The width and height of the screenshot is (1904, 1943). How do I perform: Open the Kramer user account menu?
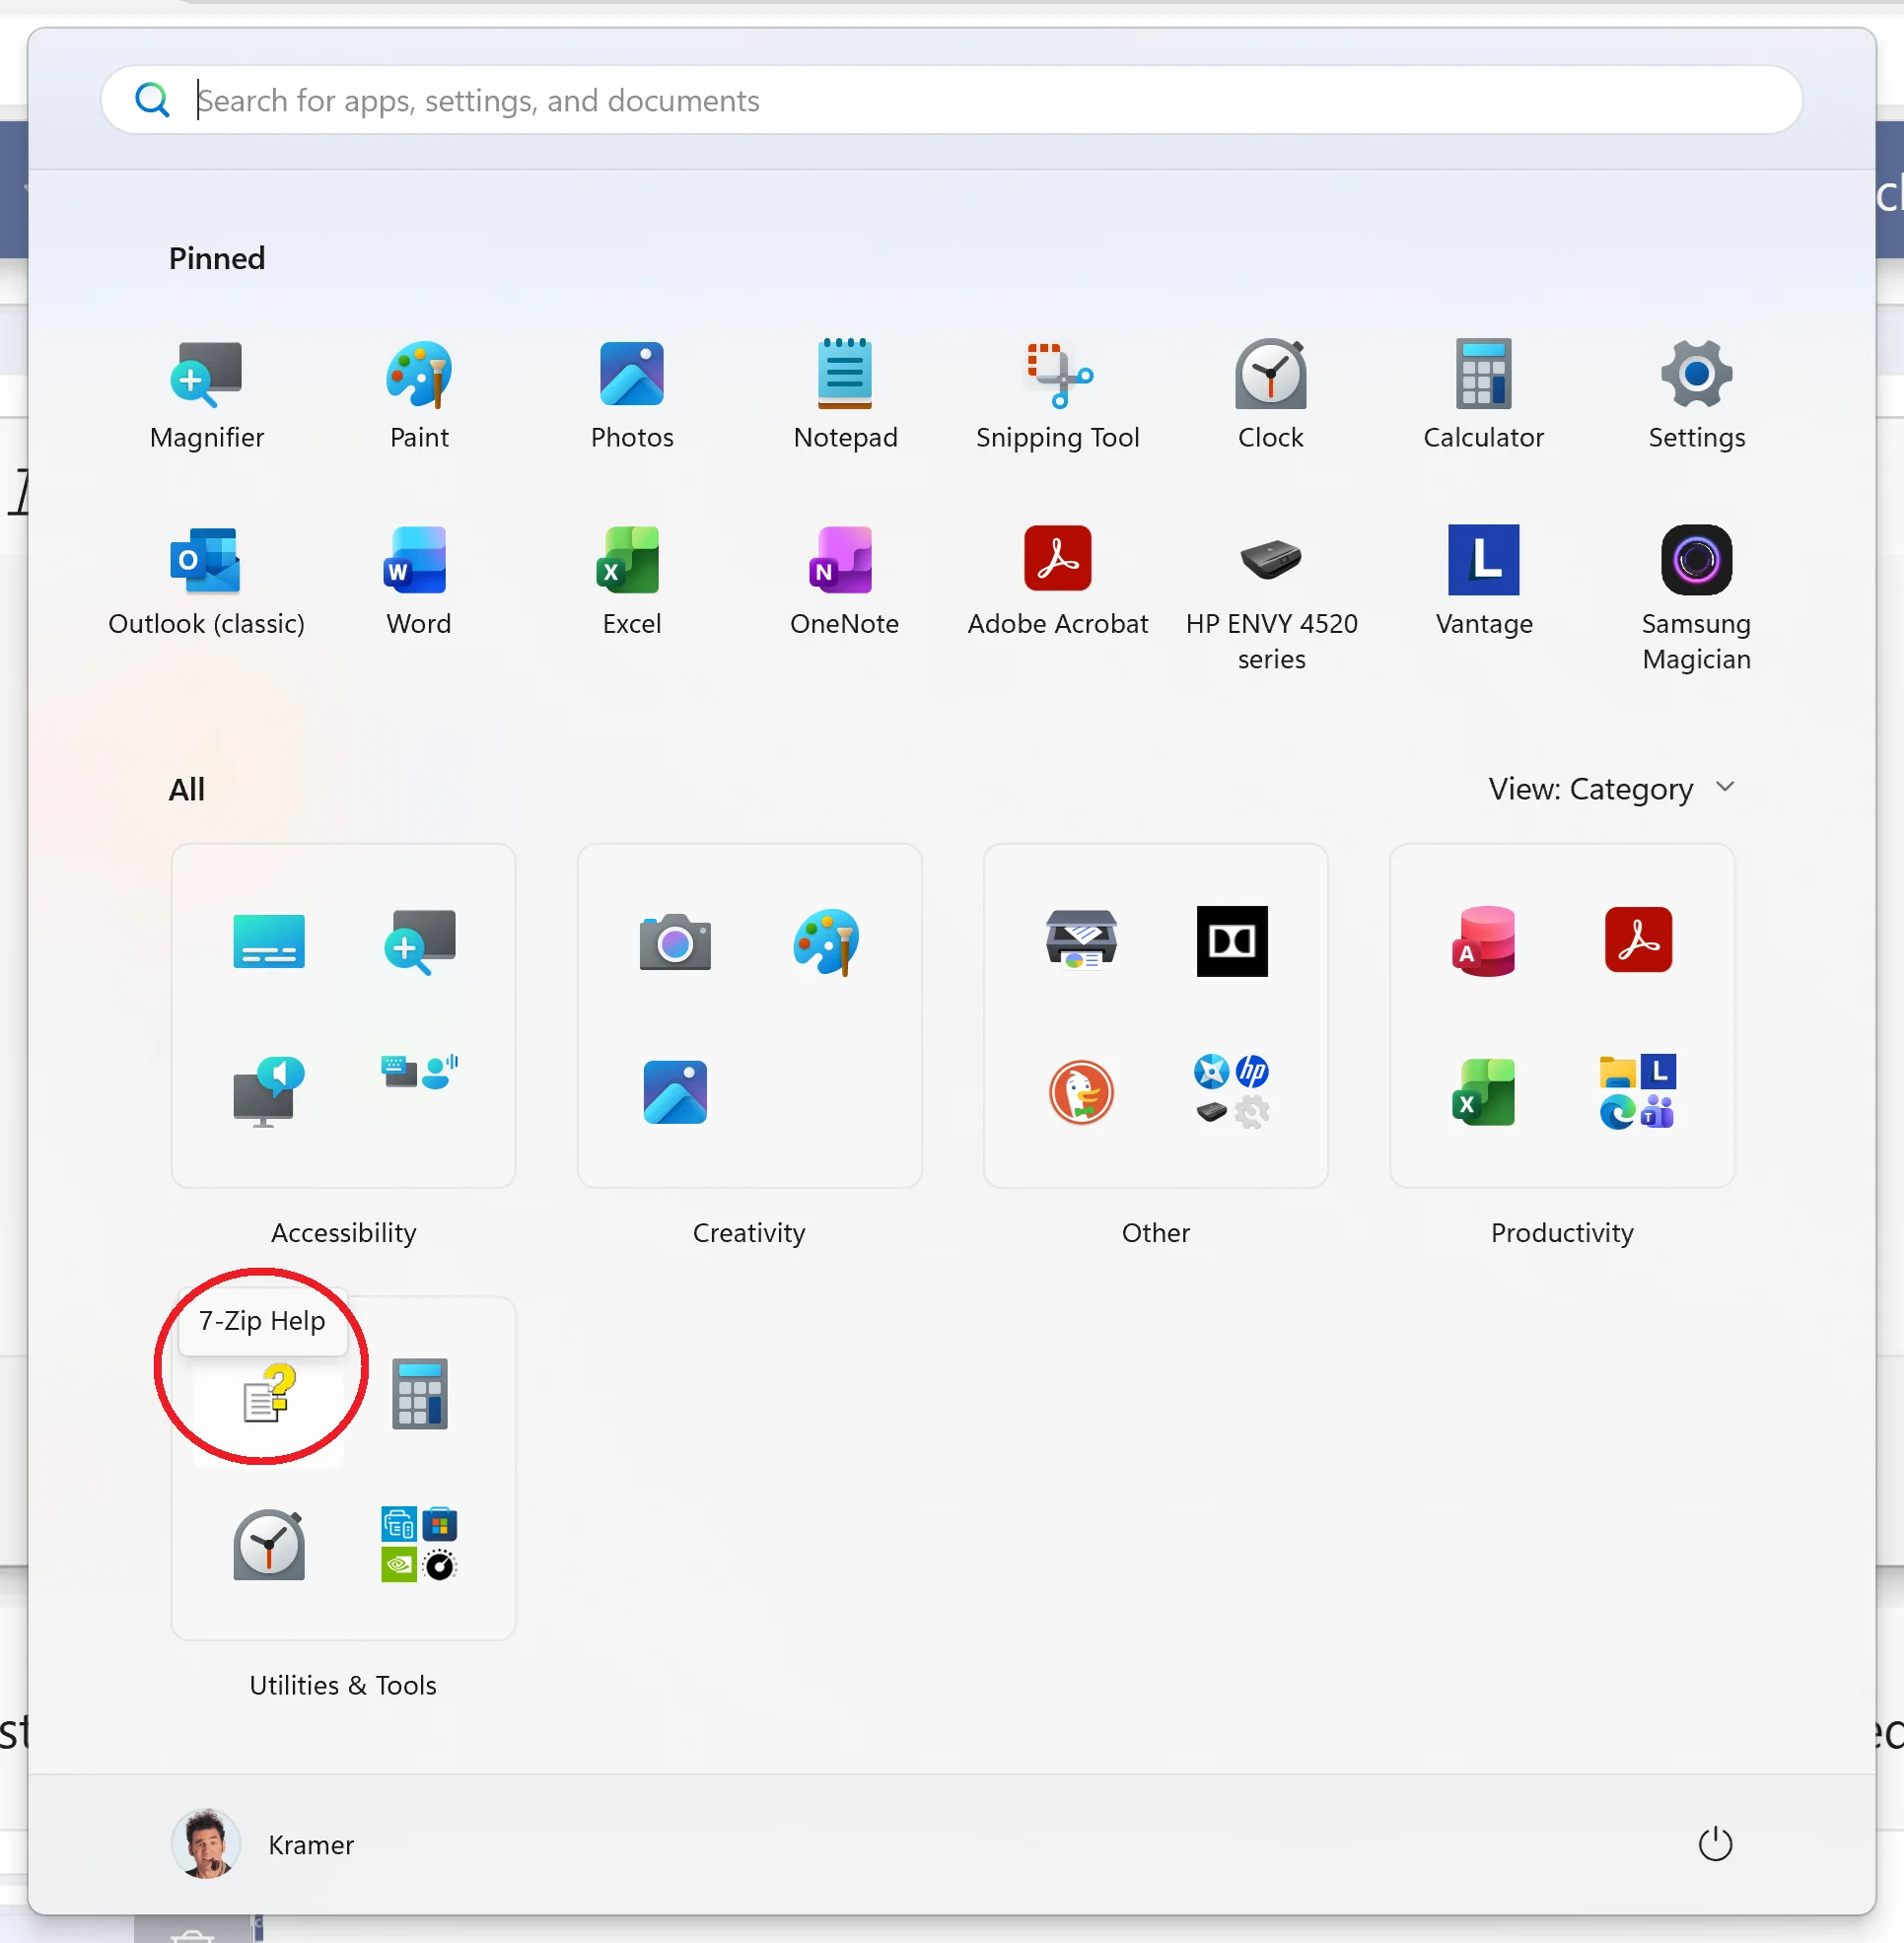click(264, 1846)
